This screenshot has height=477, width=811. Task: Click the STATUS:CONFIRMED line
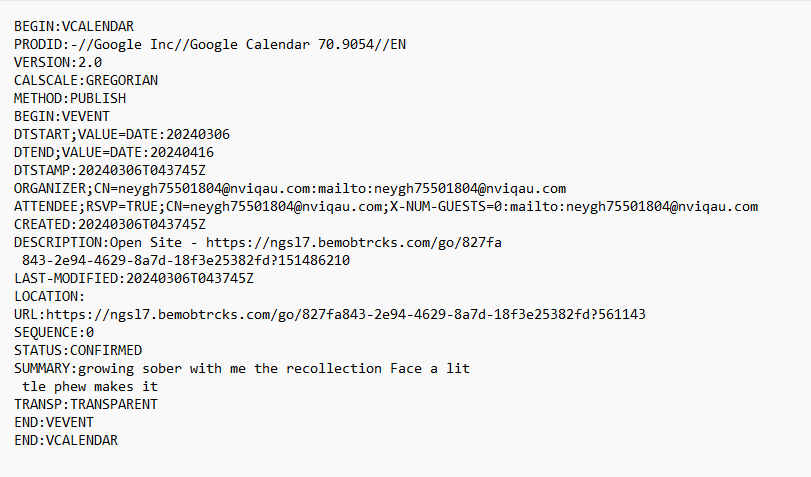(78, 350)
